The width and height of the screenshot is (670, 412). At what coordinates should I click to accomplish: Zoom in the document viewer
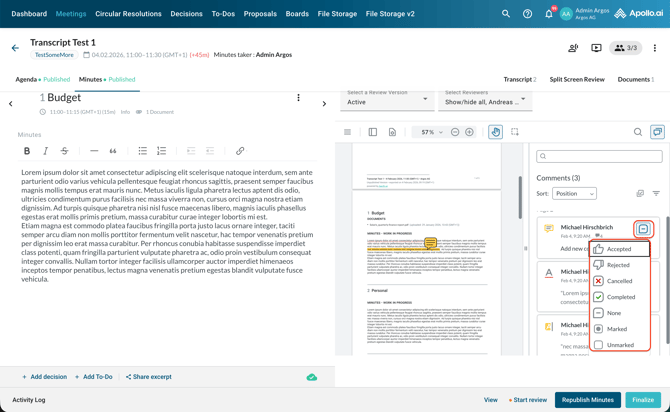click(x=469, y=132)
